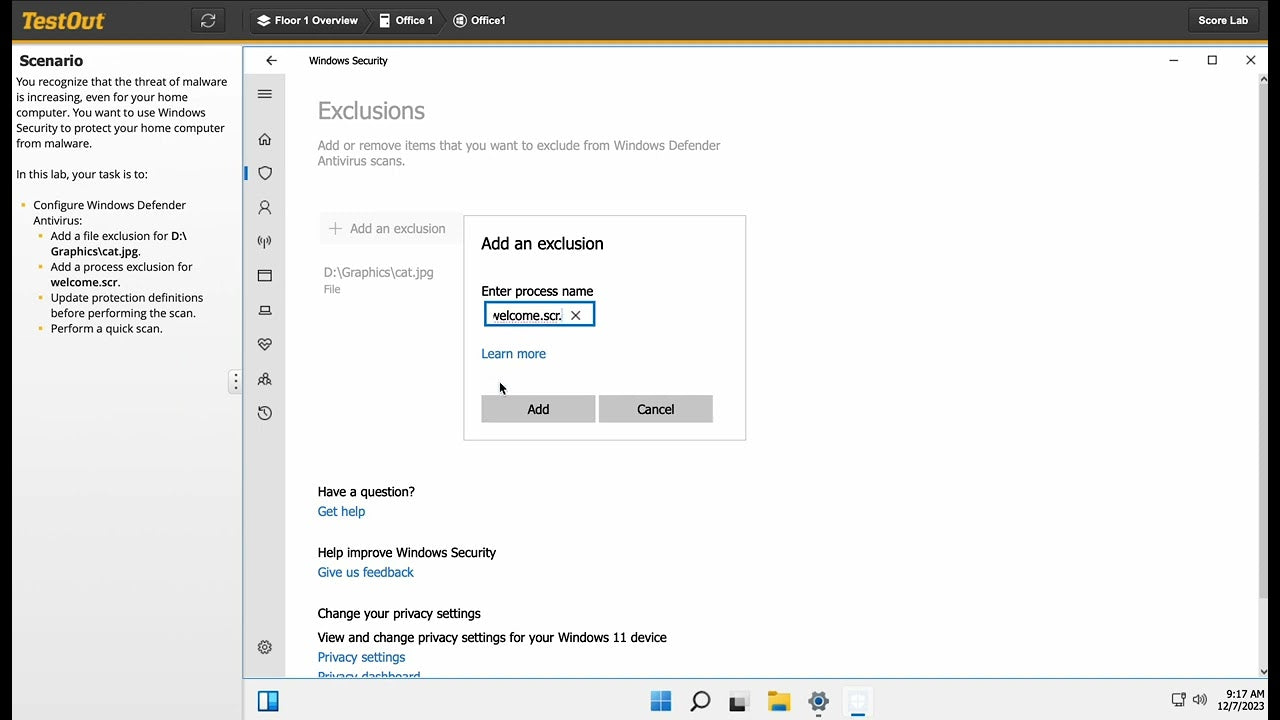Cancel the Add an exclusion dialog
1280x720 pixels.
(656, 409)
